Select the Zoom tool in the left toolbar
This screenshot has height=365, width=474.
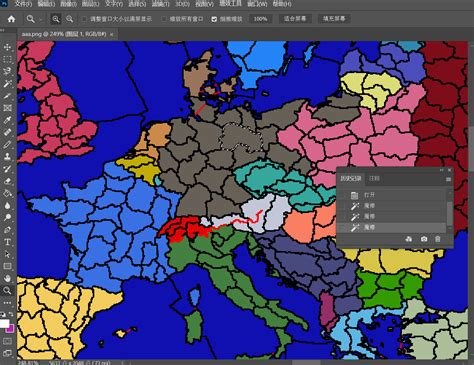click(x=7, y=290)
